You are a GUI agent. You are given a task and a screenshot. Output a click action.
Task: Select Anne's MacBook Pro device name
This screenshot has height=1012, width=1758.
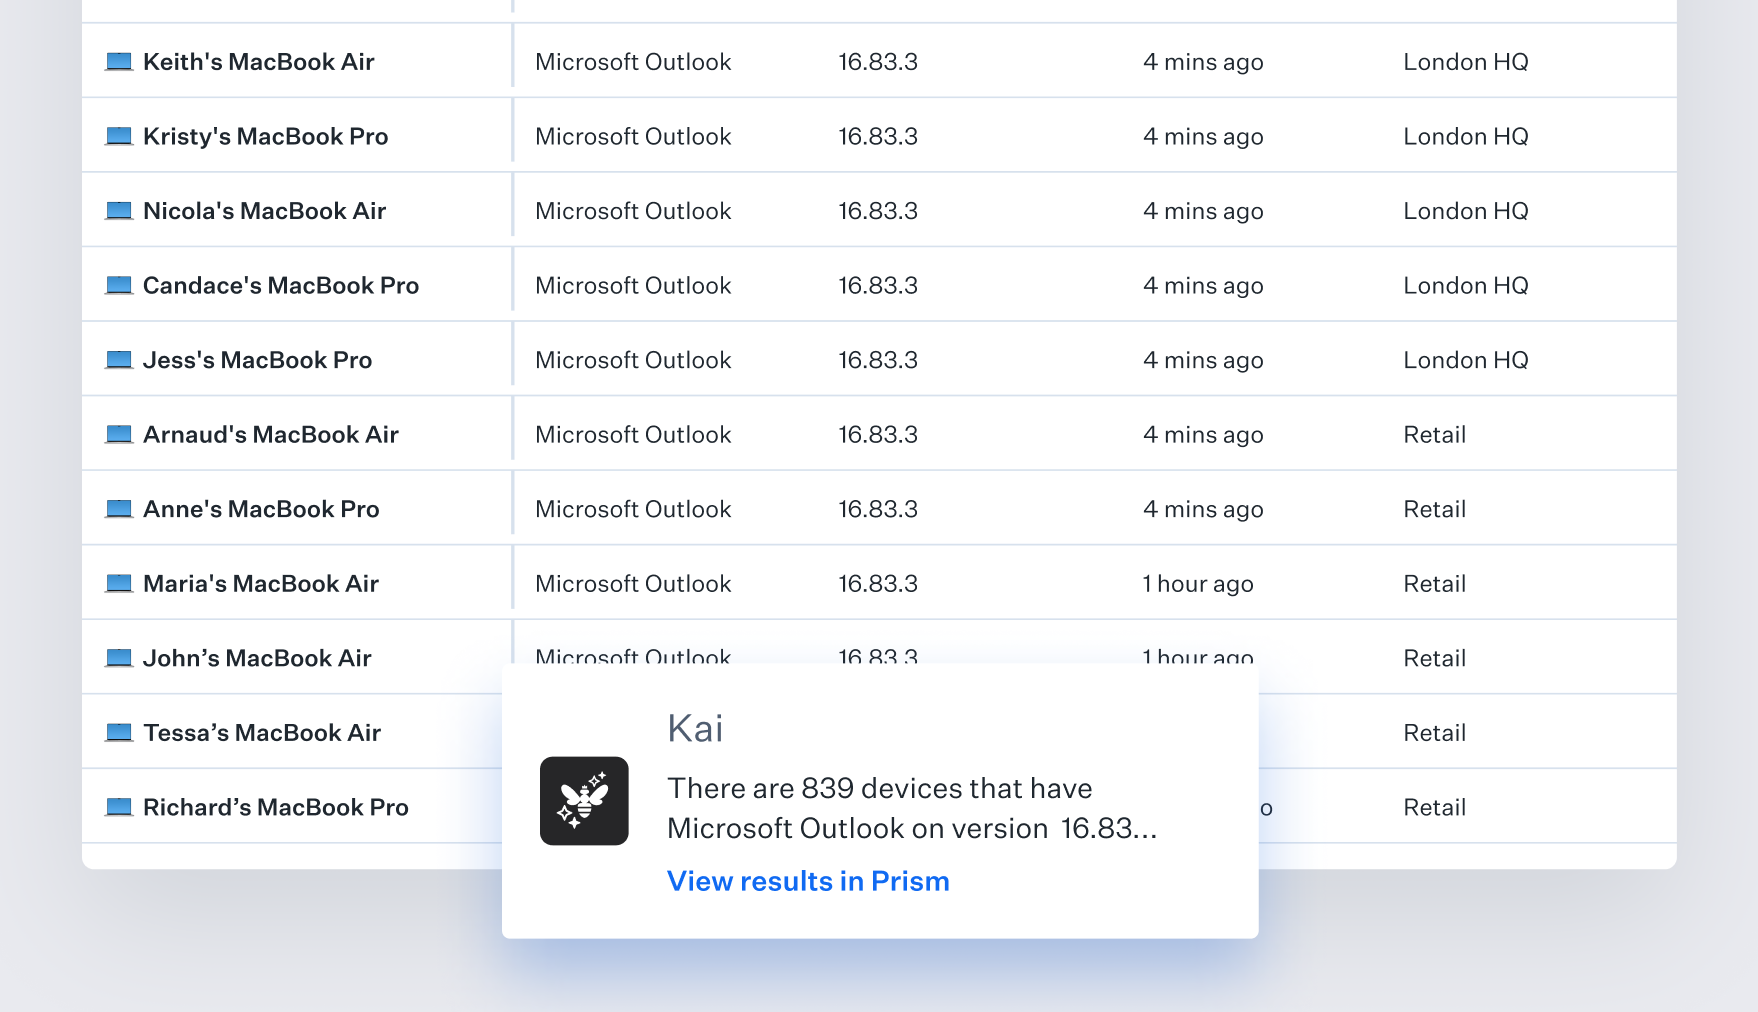coord(261,509)
